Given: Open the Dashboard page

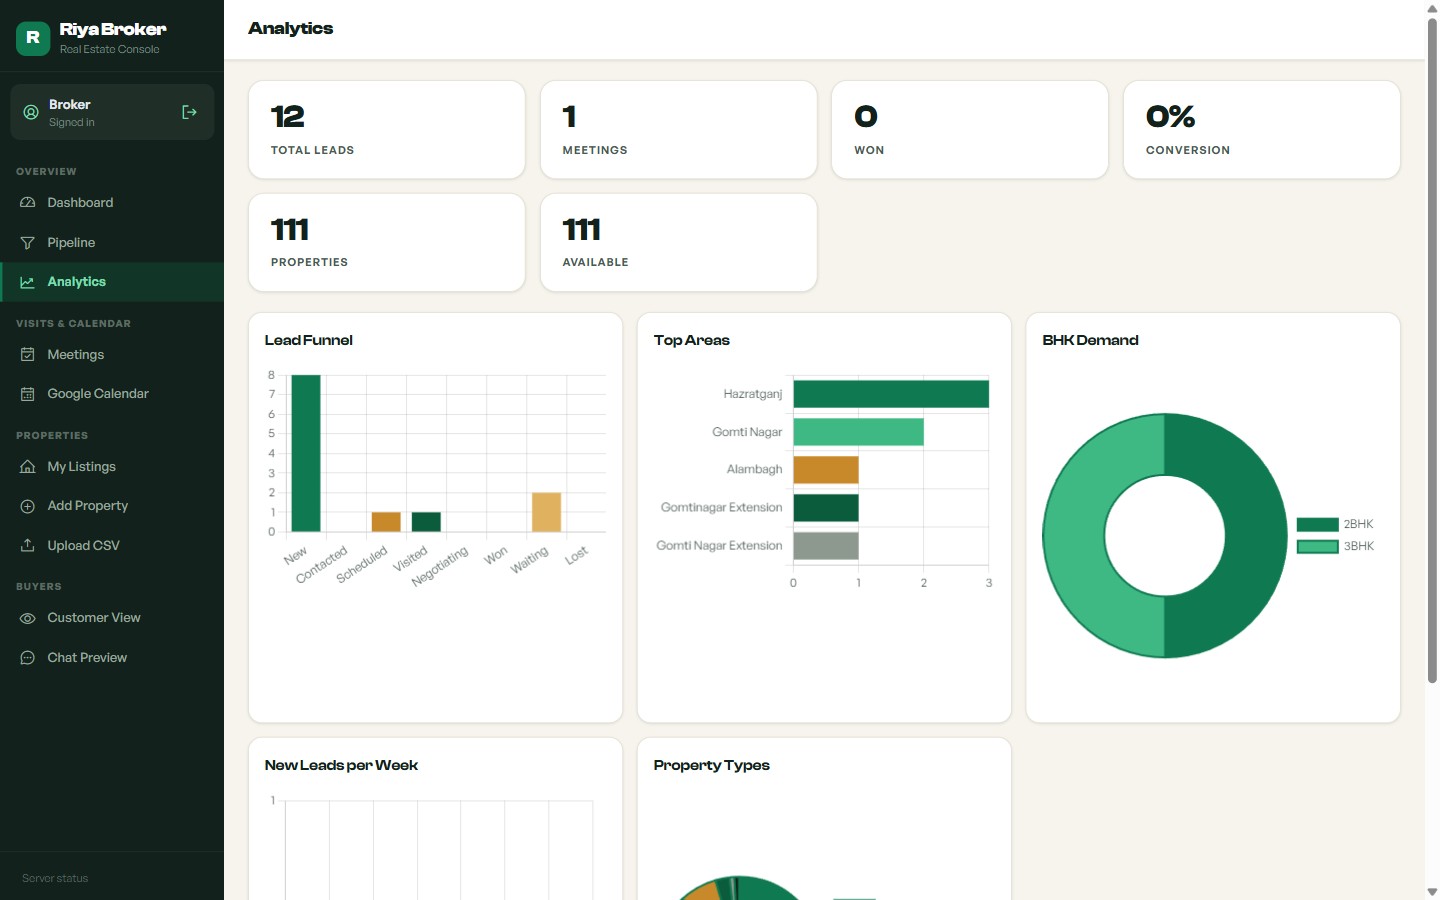Looking at the screenshot, I should 112,203.
